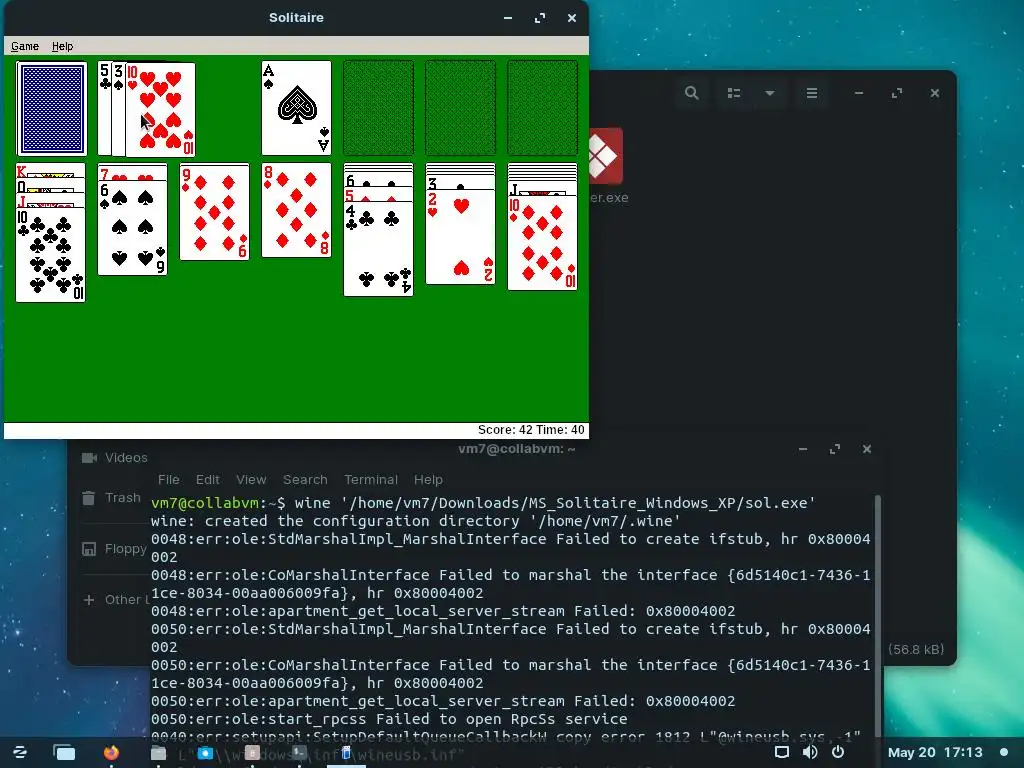Open the Game menu in Solitaire
Screen dimensions: 1024x768
click(25, 46)
